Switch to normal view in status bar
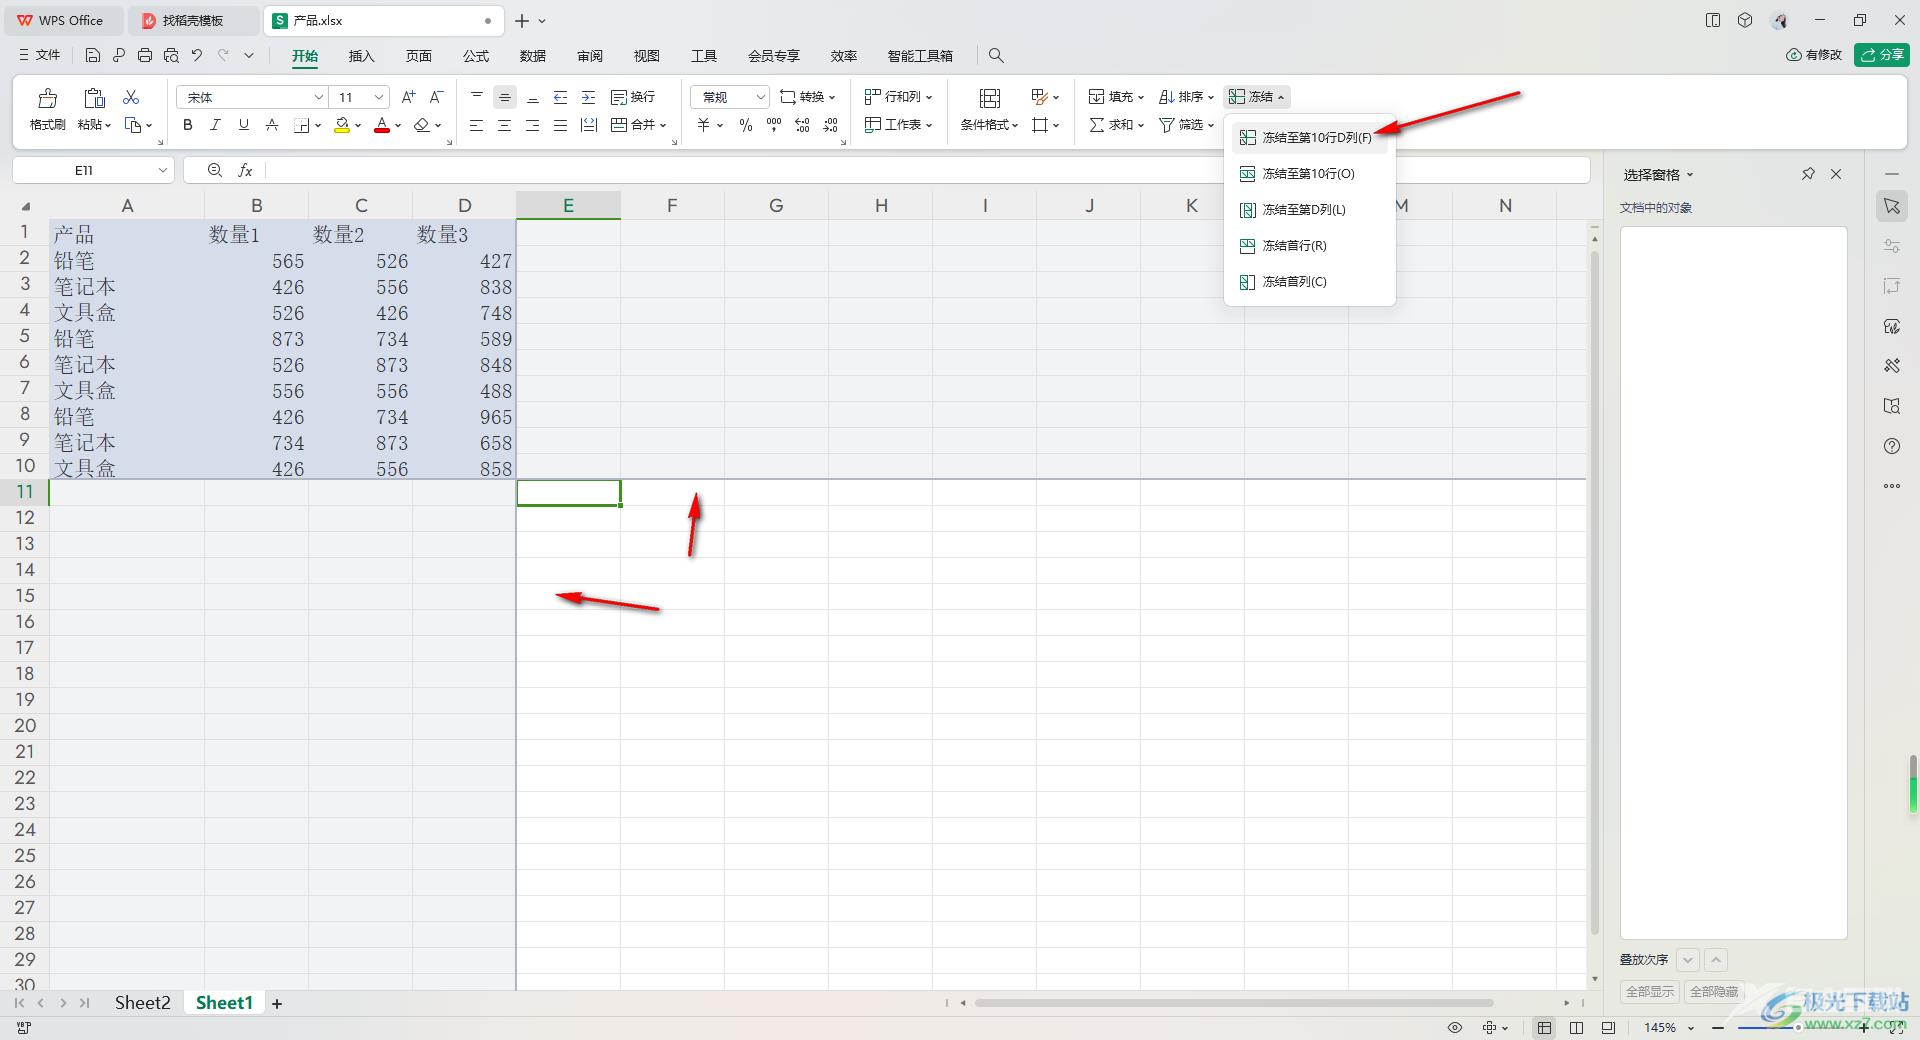 (1545, 1028)
